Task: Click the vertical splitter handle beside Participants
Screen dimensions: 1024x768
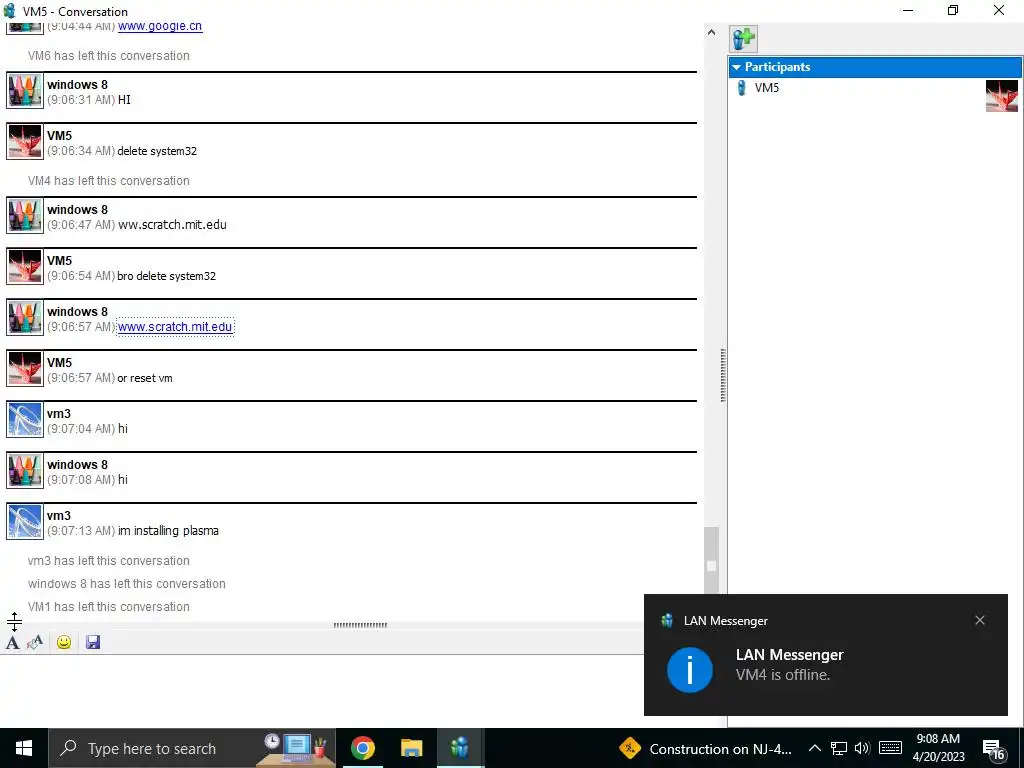Action: pos(723,376)
